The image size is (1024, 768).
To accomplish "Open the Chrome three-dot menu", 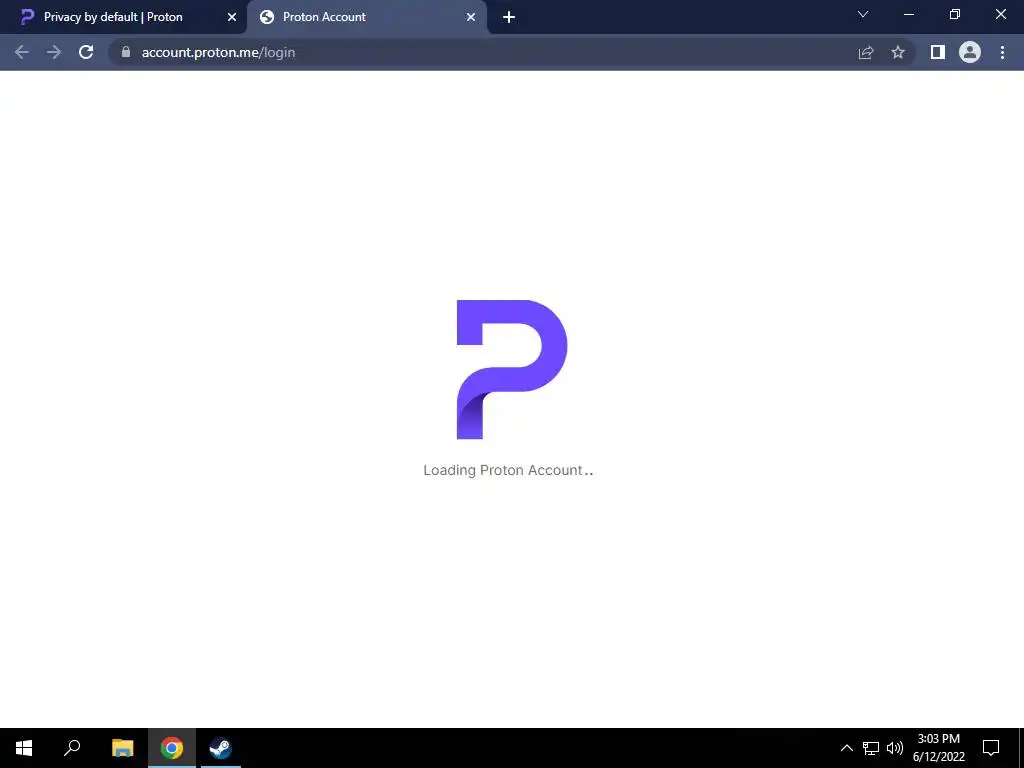I will [x=1002, y=52].
